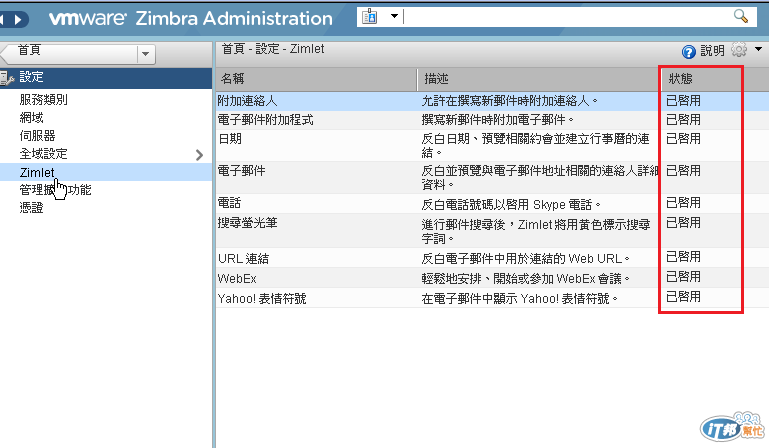Click the search type contact icon
This screenshot has width=769, height=448.
369,17
